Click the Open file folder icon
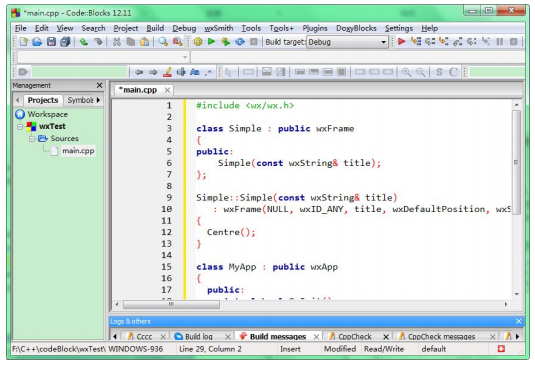Image resolution: width=535 pixels, height=367 pixels. coord(37,42)
